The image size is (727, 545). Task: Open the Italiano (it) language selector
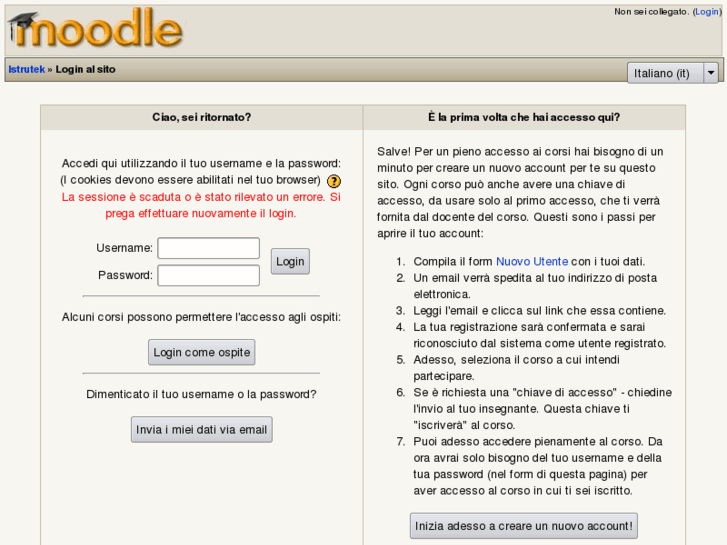click(x=663, y=73)
